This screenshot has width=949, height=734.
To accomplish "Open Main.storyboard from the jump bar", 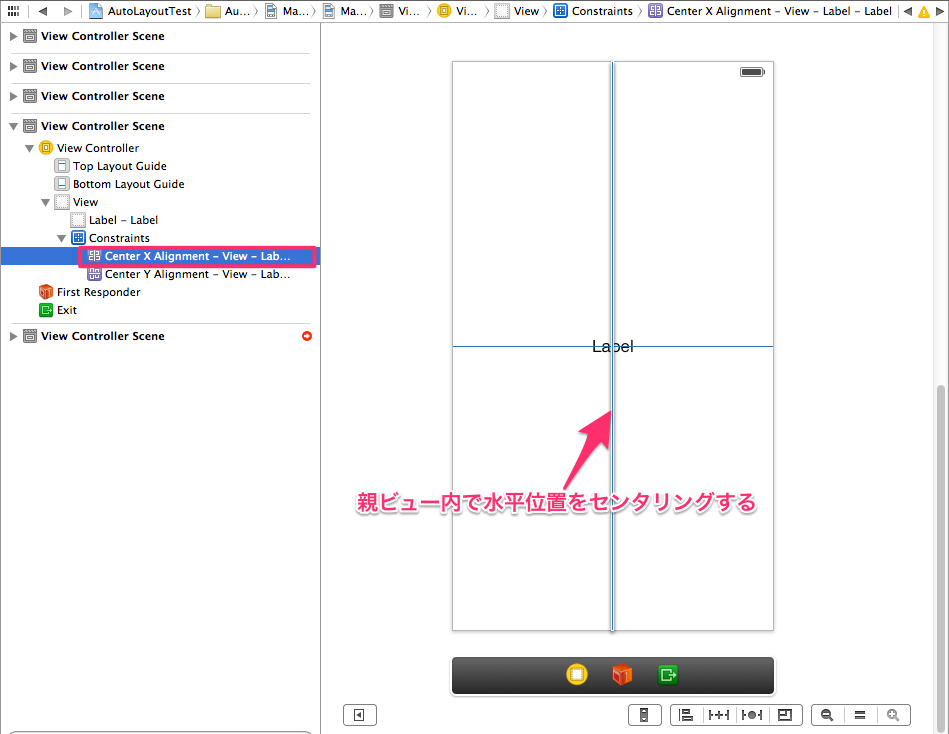I will 291,11.
